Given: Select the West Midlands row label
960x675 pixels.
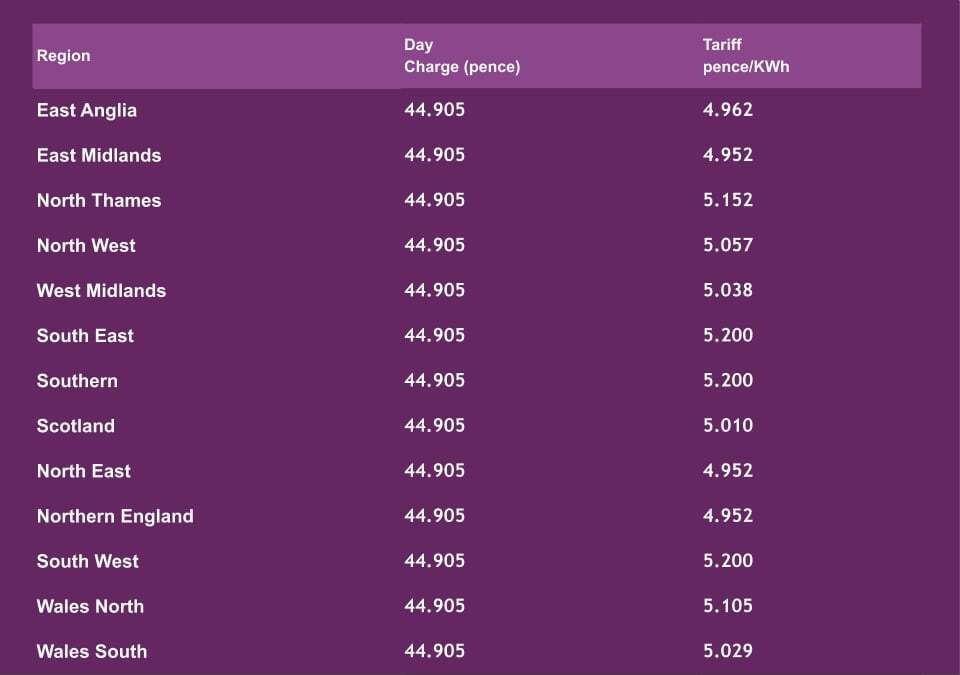Looking at the screenshot, I should pos(101,290).
